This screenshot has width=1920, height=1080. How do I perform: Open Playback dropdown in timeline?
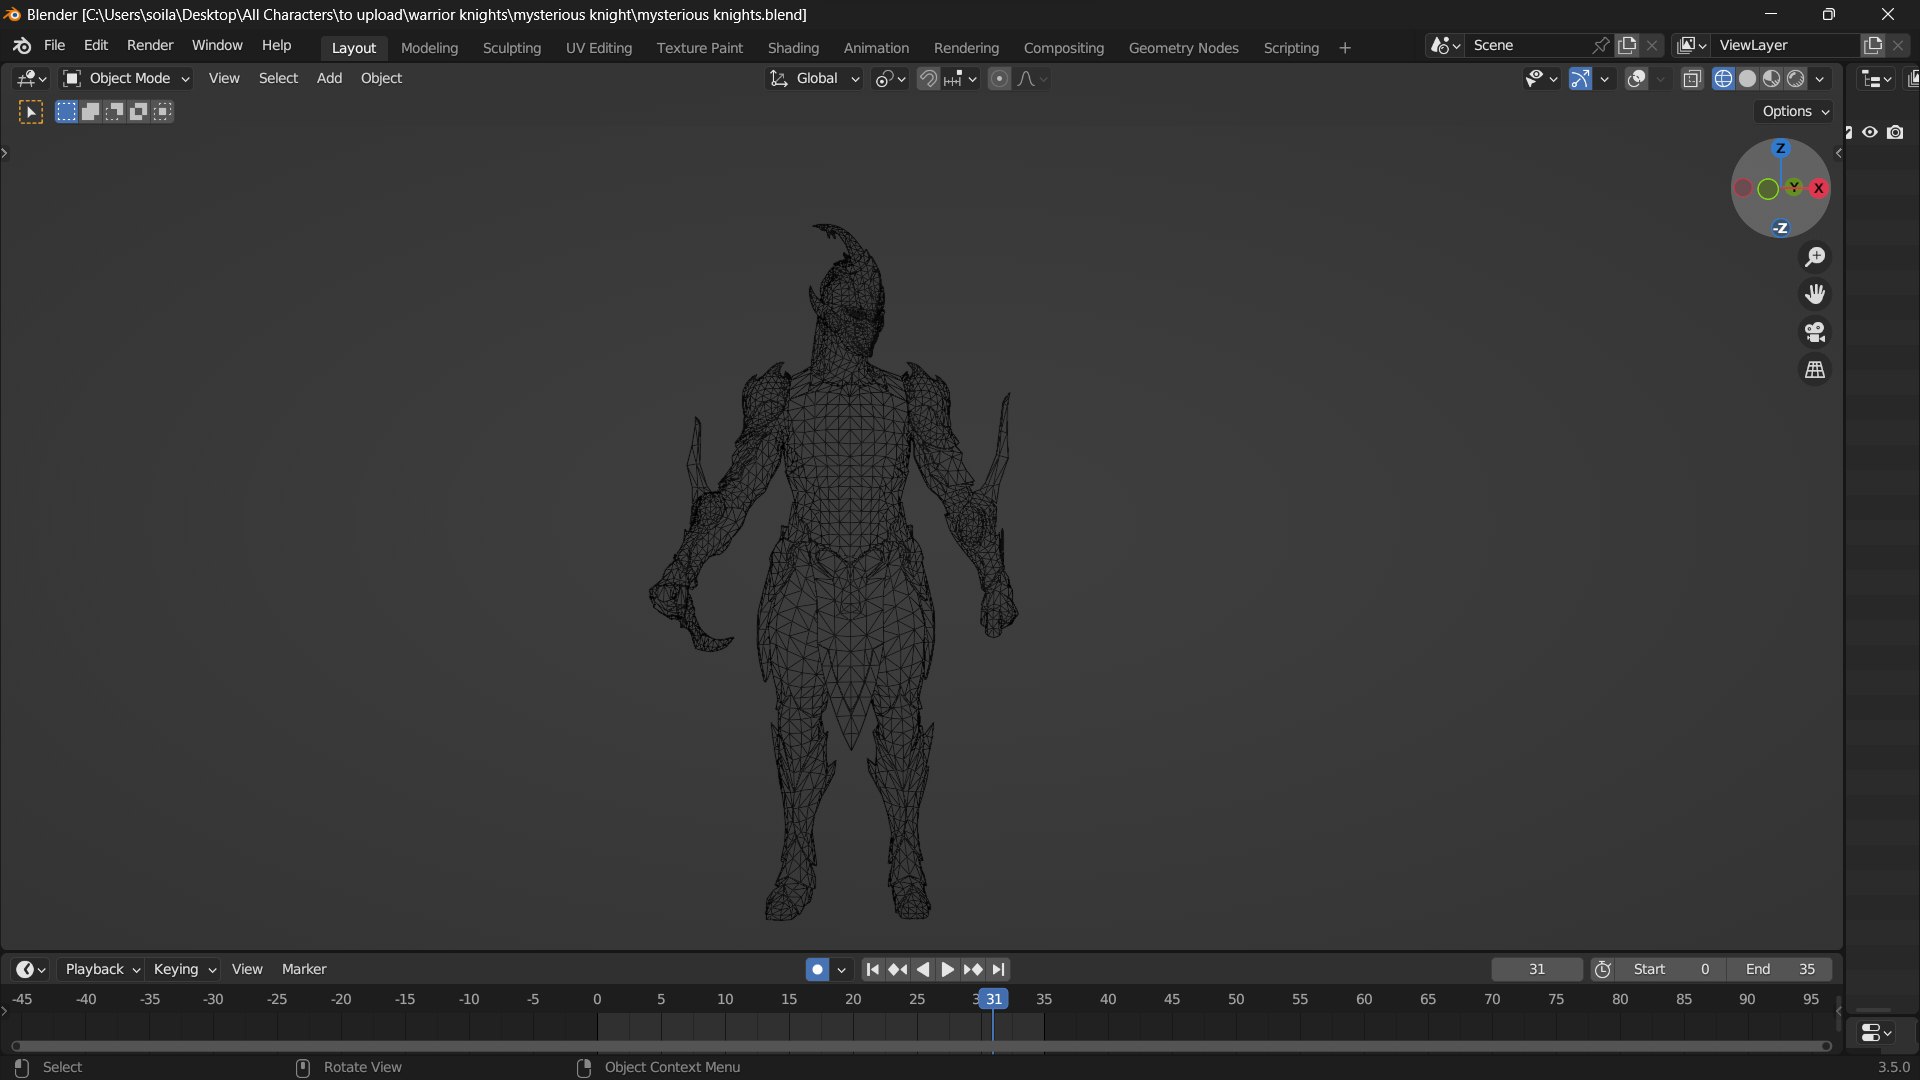(x=102, y=969)
